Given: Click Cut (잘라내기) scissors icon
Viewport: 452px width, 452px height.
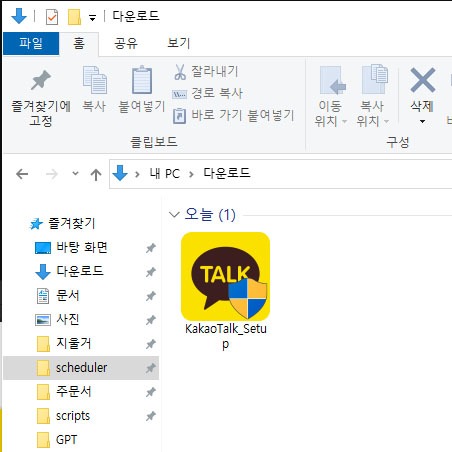Looking at the screenshot, I should coord(180,72).
